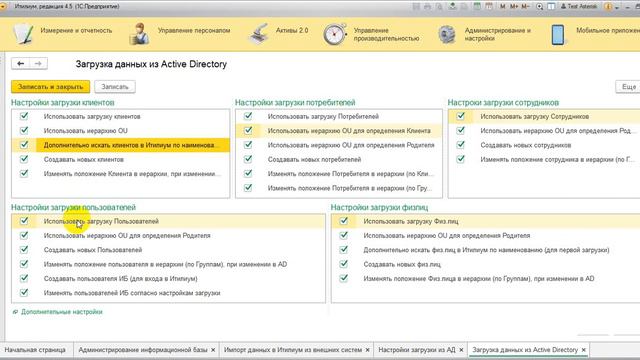Click the Save icon in title toolbar
This screenshot has height=360, width=640.
tap(416, 7)
